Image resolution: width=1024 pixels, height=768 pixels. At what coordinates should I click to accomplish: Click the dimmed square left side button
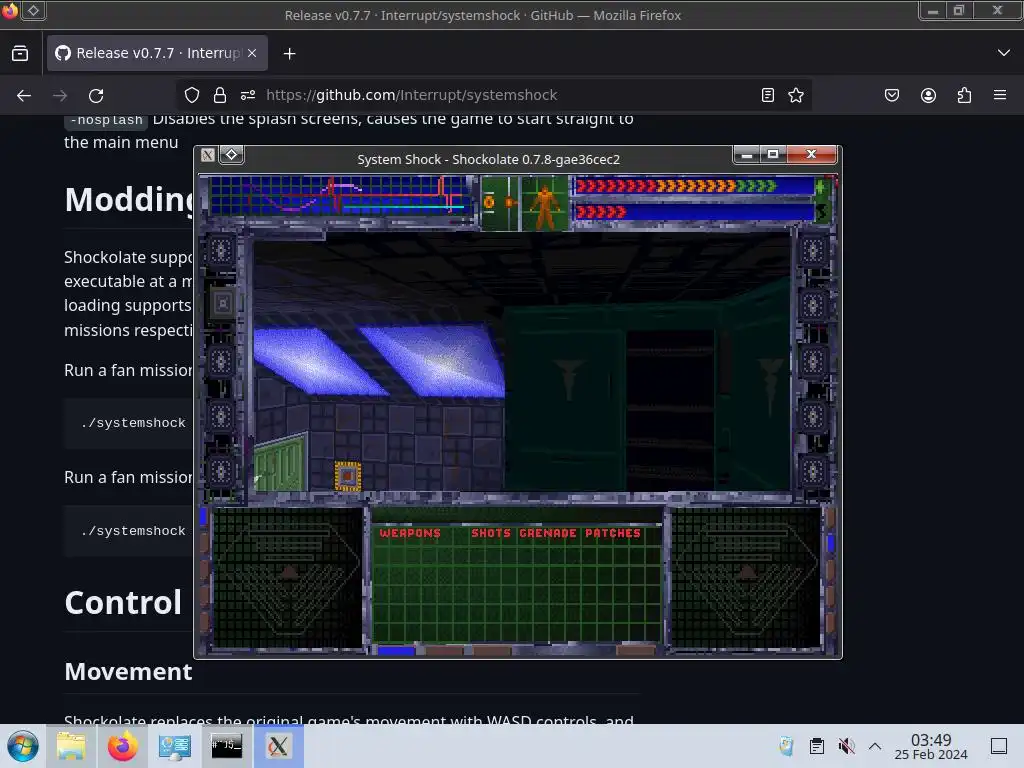(223, 304)
